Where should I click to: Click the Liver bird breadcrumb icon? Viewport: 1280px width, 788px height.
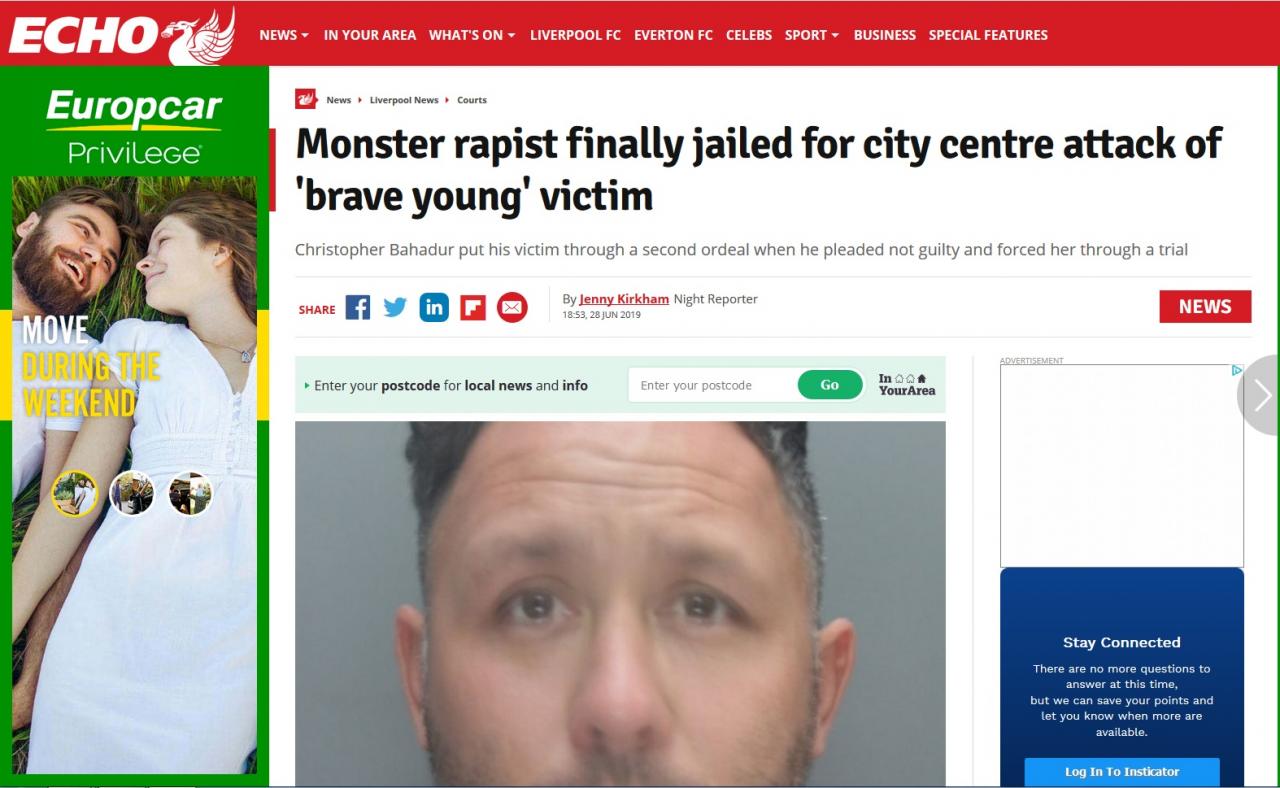coord(306,99)
